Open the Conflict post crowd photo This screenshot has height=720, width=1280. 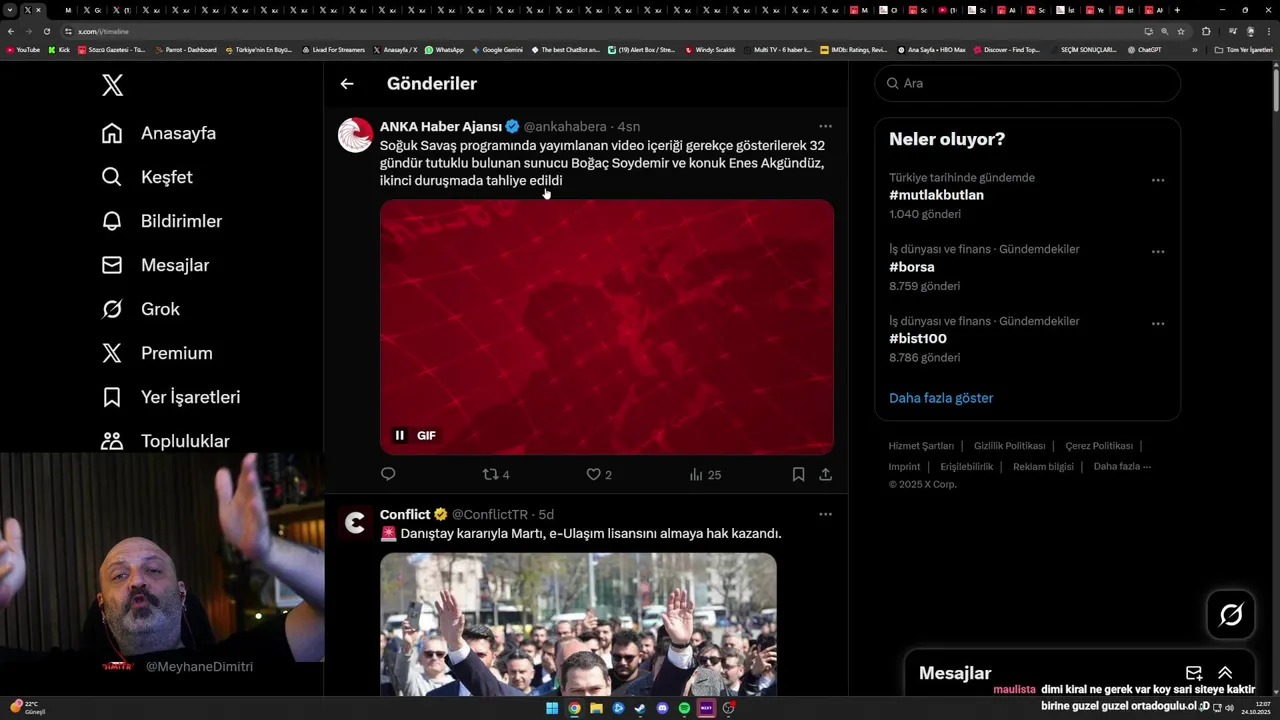[x=578, y=624]
